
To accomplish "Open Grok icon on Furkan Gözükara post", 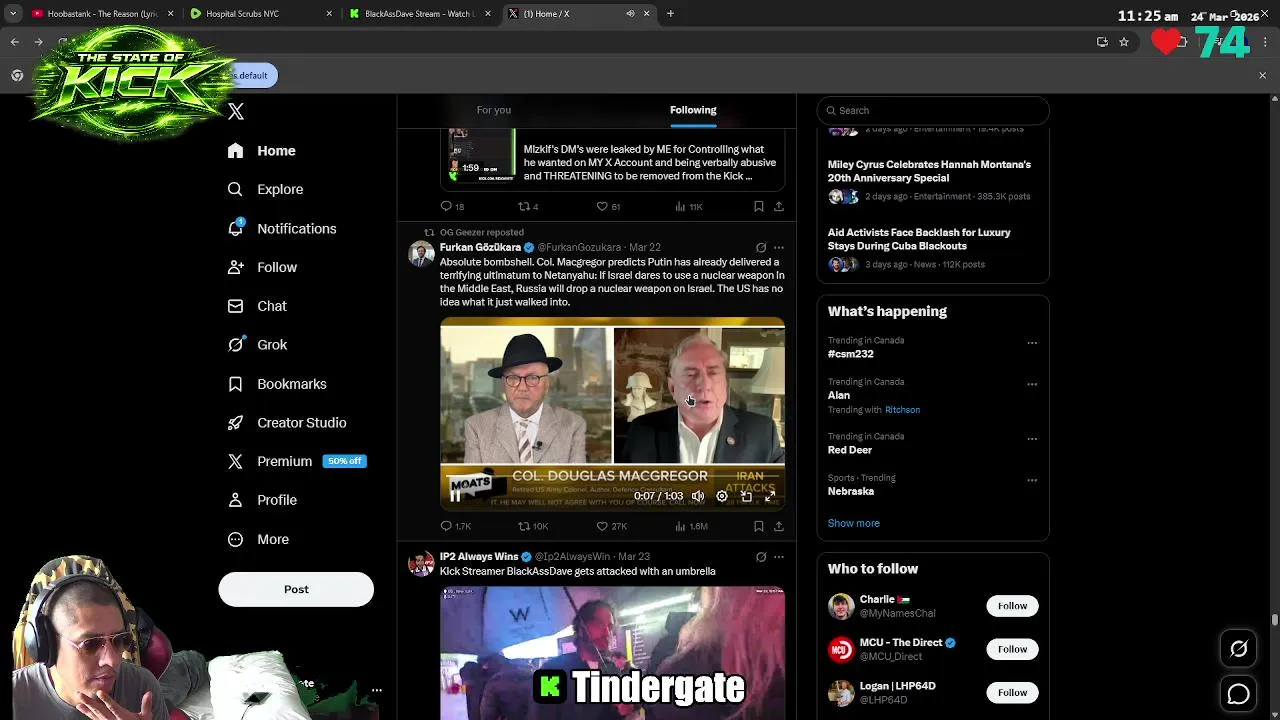I will tap(761, 247).
